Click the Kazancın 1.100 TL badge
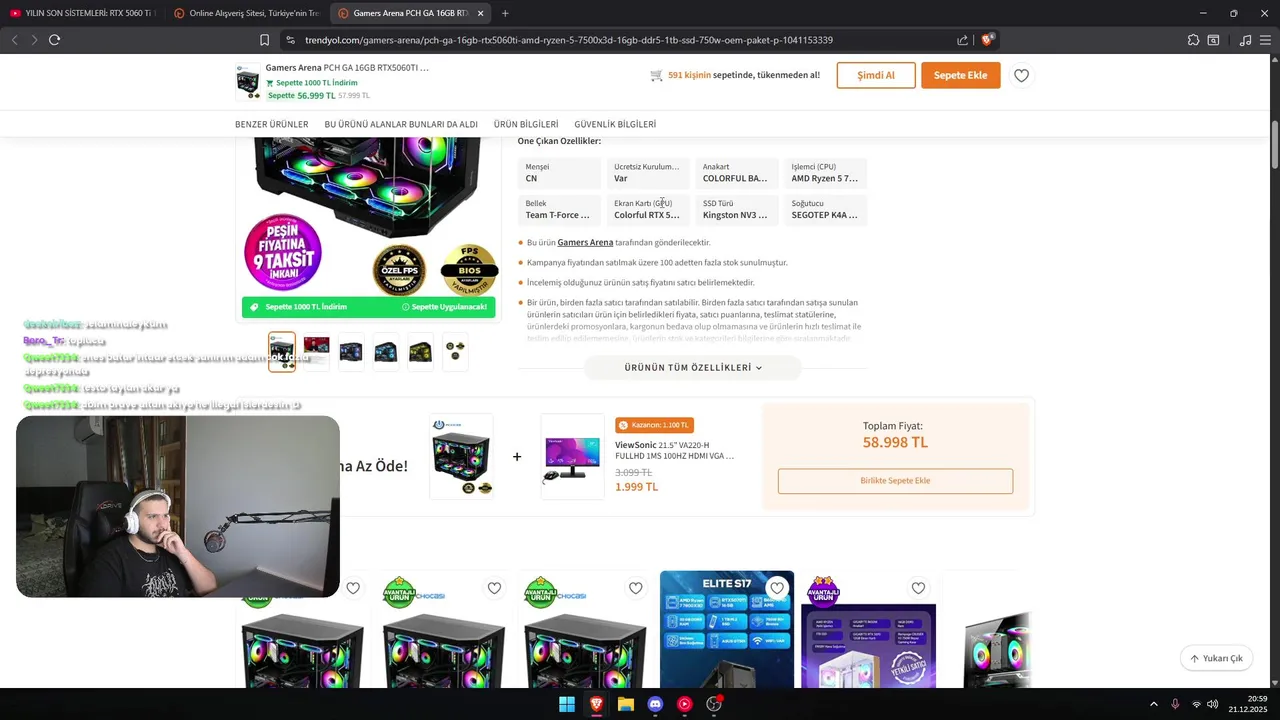Image resolution: width=1280 pixels, height=720 pixels. coord(655,425)
